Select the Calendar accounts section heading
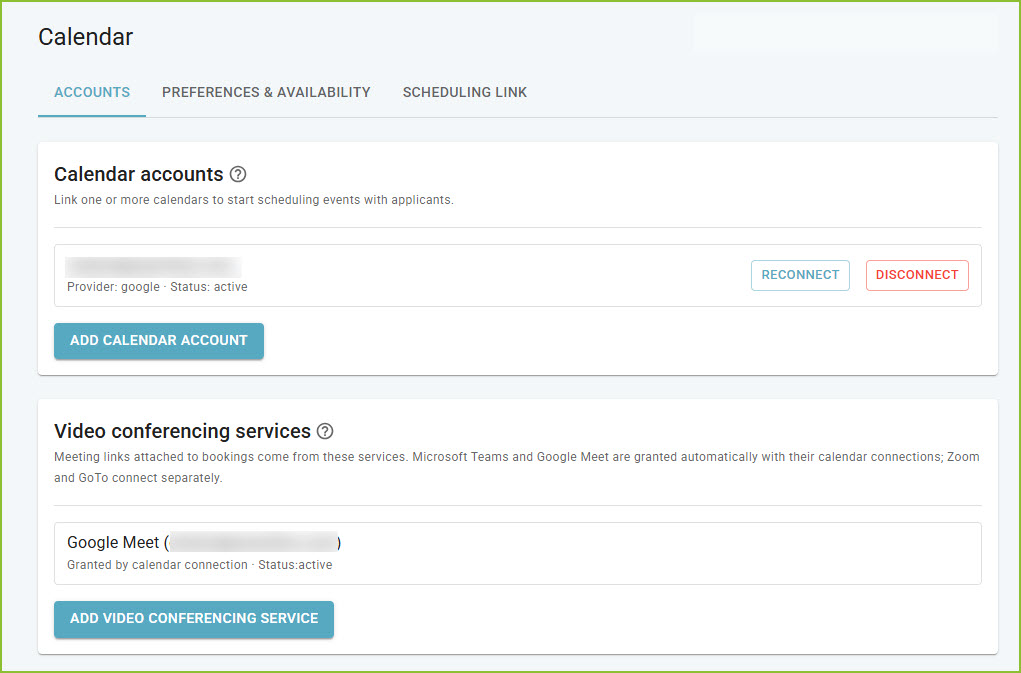The width and height of the screenshot is (1021, 673). 139,174
